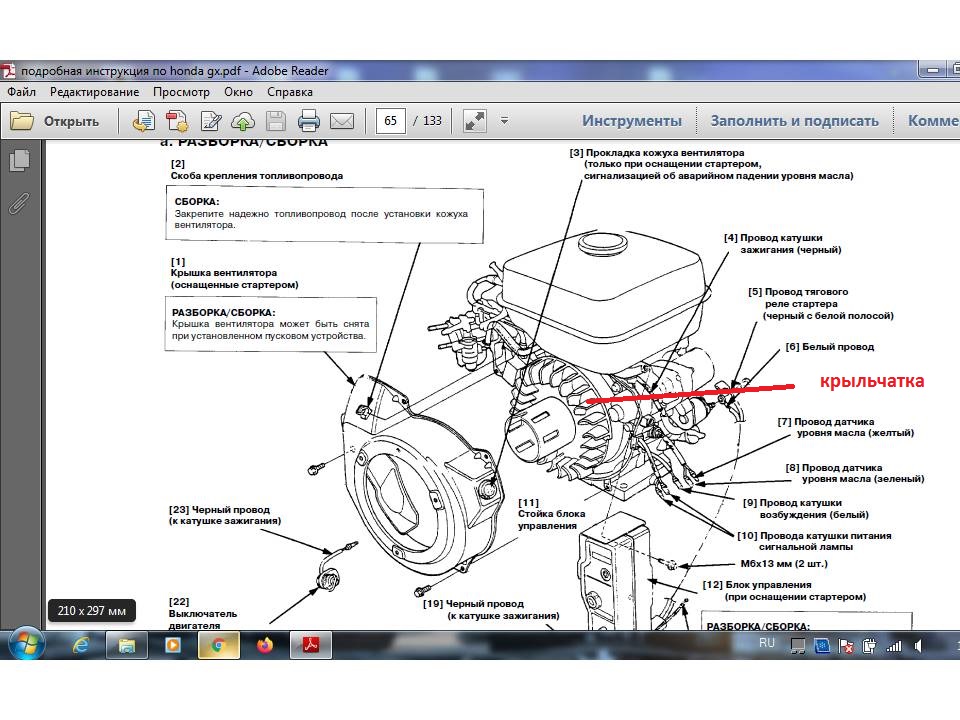Viewport: 960px width, 720px height.
Task: Open the Заполнить и подписать pane
Action: click(794, 121)
